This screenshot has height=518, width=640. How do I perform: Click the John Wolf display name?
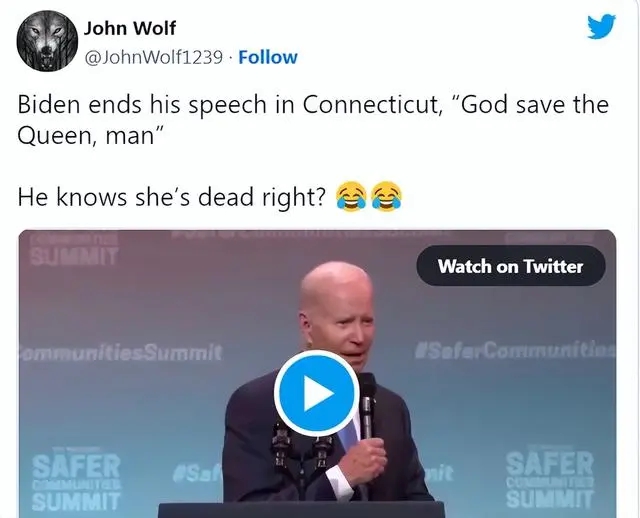click(x=129, y=28)
